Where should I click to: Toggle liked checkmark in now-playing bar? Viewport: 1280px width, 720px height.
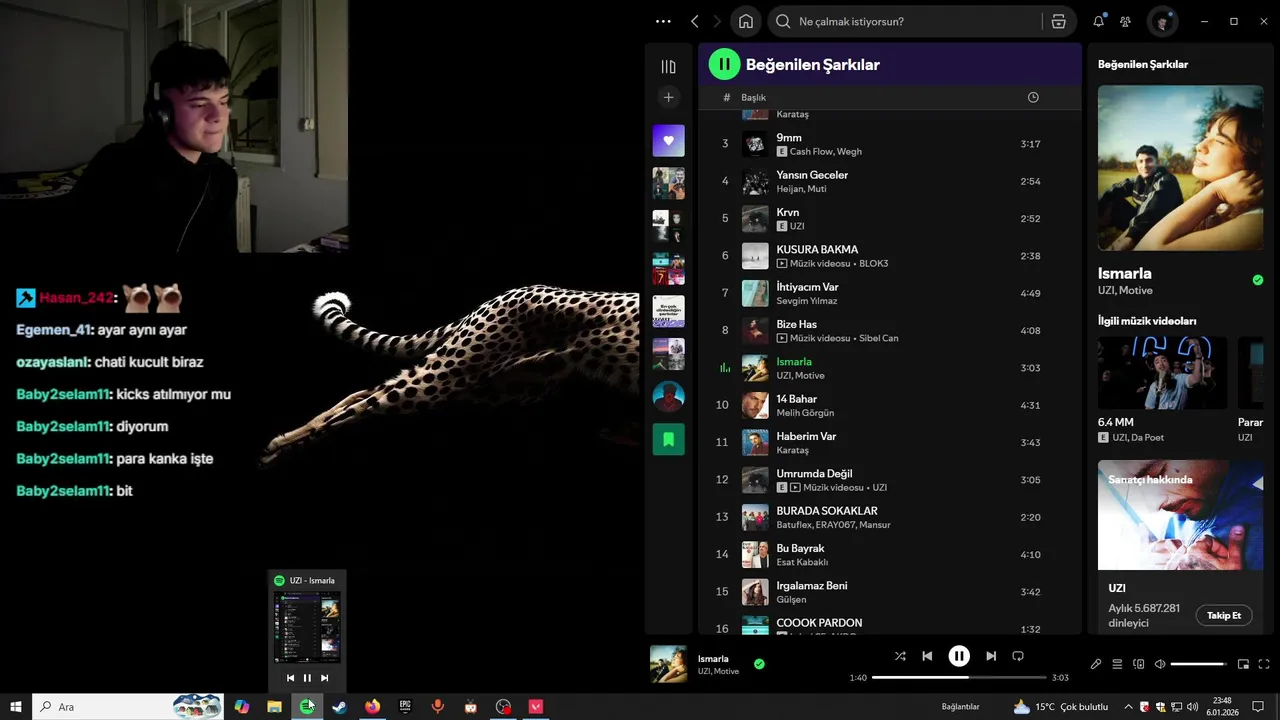pyautogui.click(x=759, y=664)
